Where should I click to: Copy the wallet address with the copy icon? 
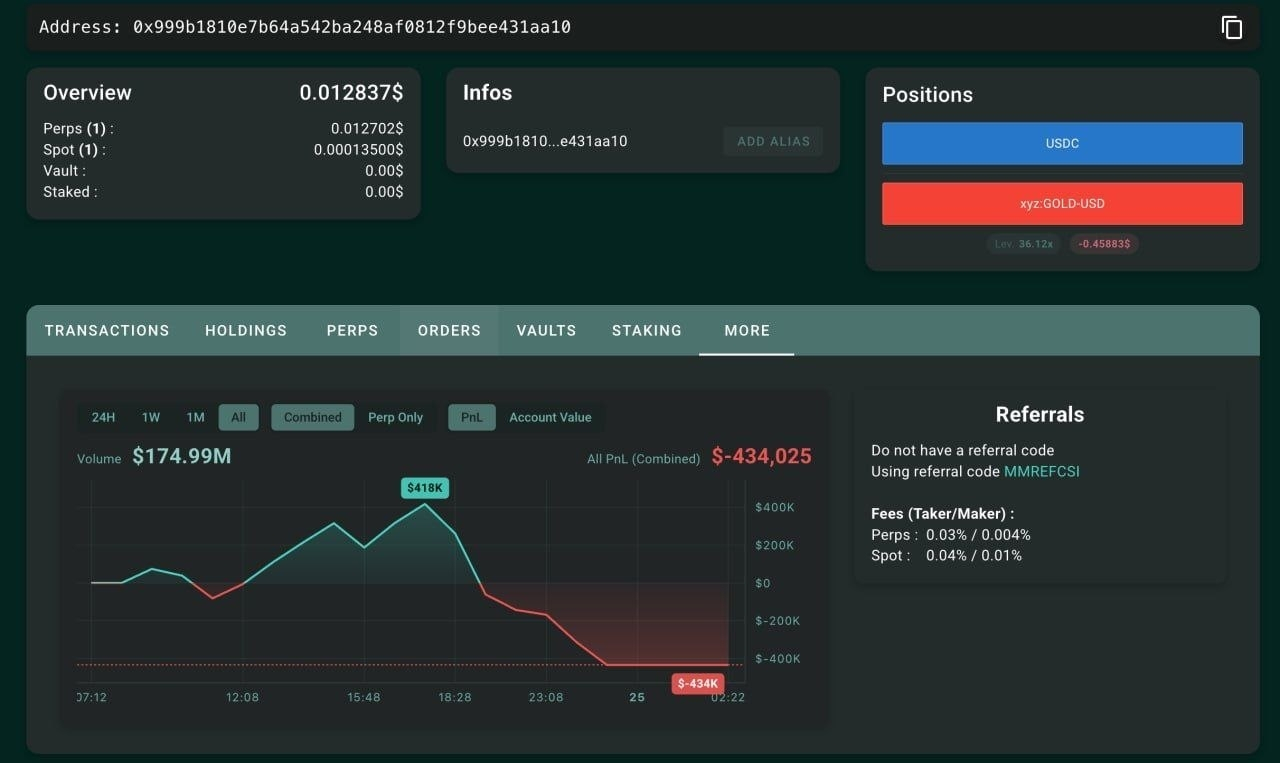point(1232,28)
